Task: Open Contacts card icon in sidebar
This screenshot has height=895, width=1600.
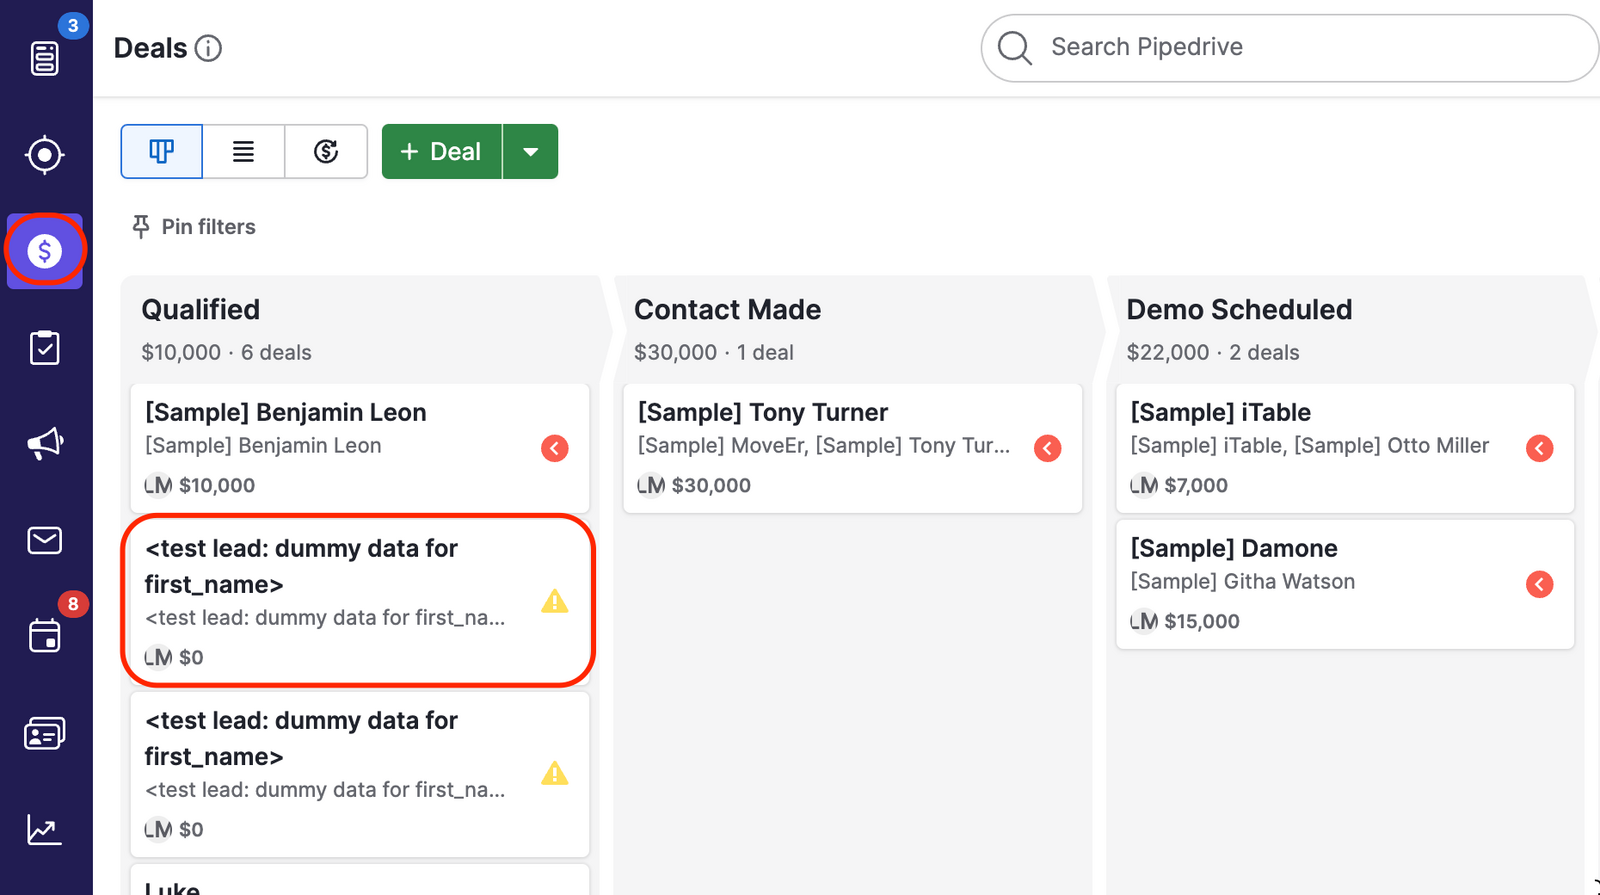Action: pyautogui.click(x=45, y=733)
